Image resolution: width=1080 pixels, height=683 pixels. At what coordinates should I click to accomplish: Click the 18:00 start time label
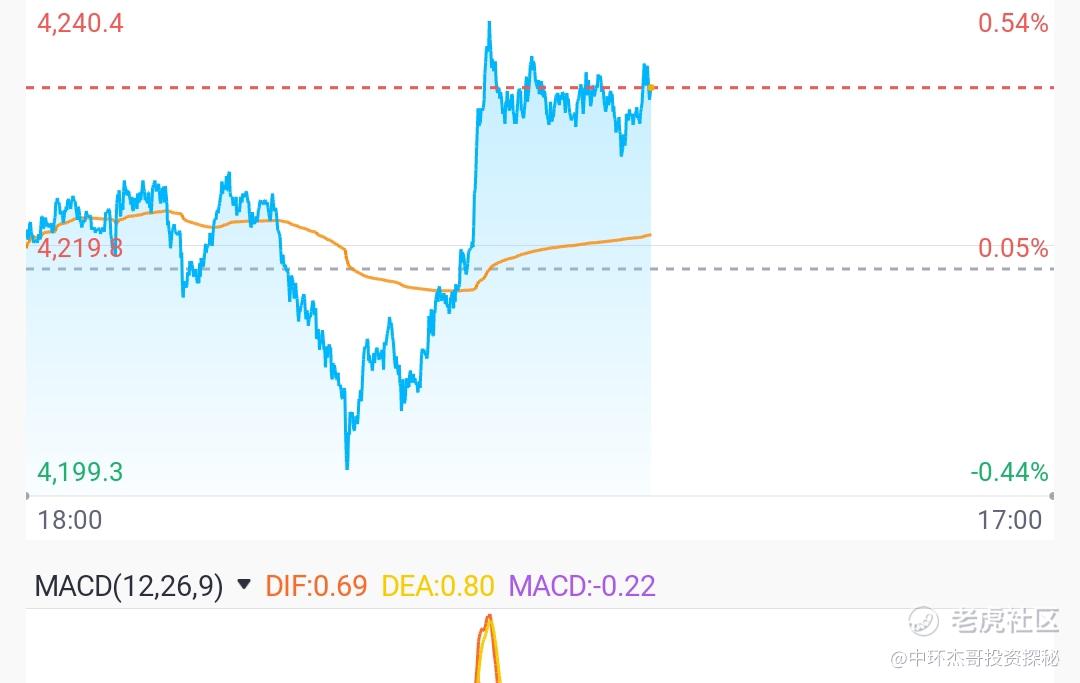[x=70, y=520]
